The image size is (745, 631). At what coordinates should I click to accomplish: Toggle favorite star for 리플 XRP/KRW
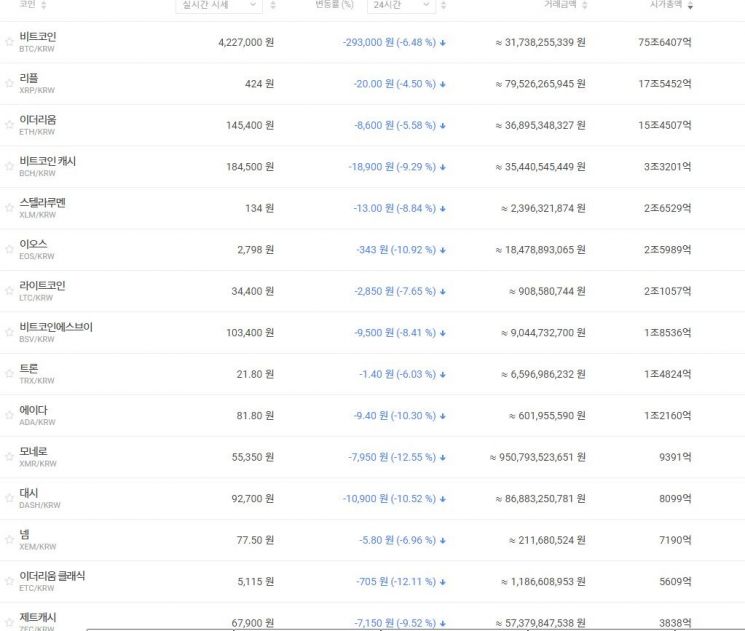[x=9, y=84]
